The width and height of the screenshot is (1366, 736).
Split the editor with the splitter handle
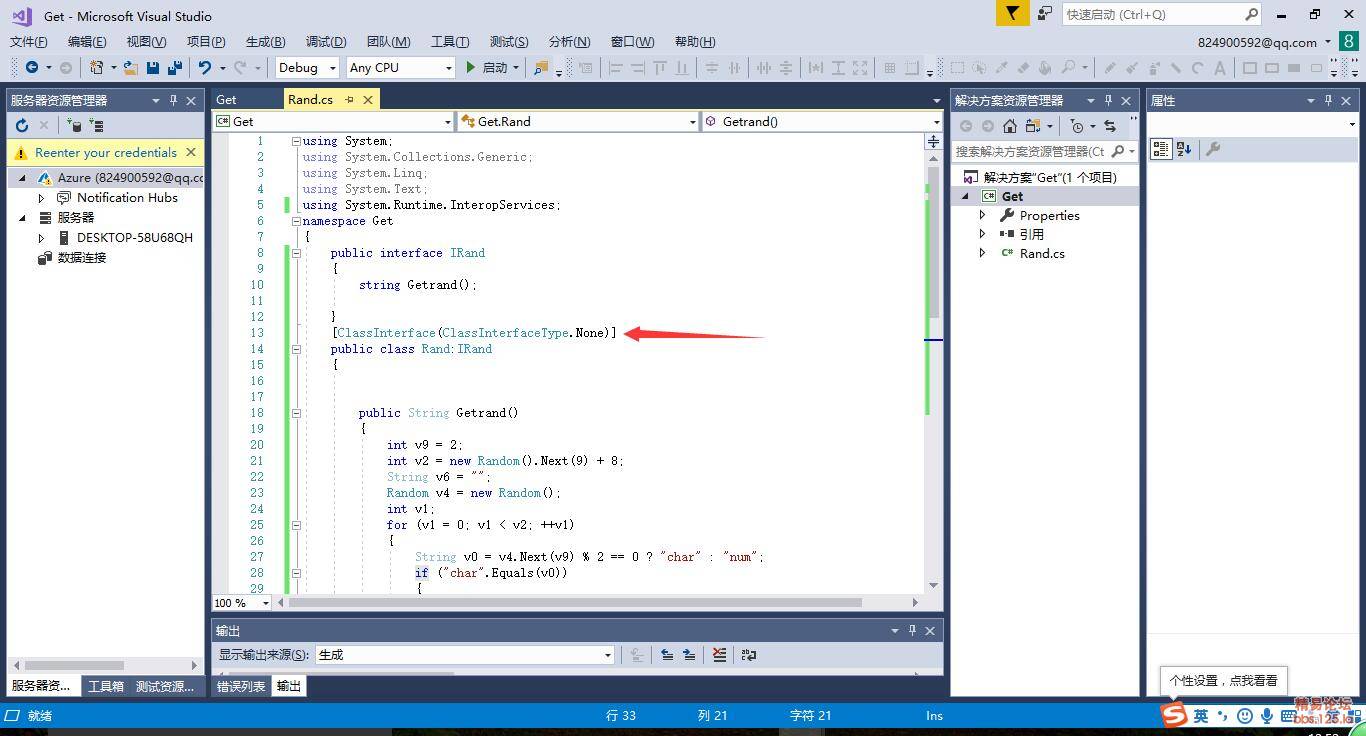click(933, 141)
